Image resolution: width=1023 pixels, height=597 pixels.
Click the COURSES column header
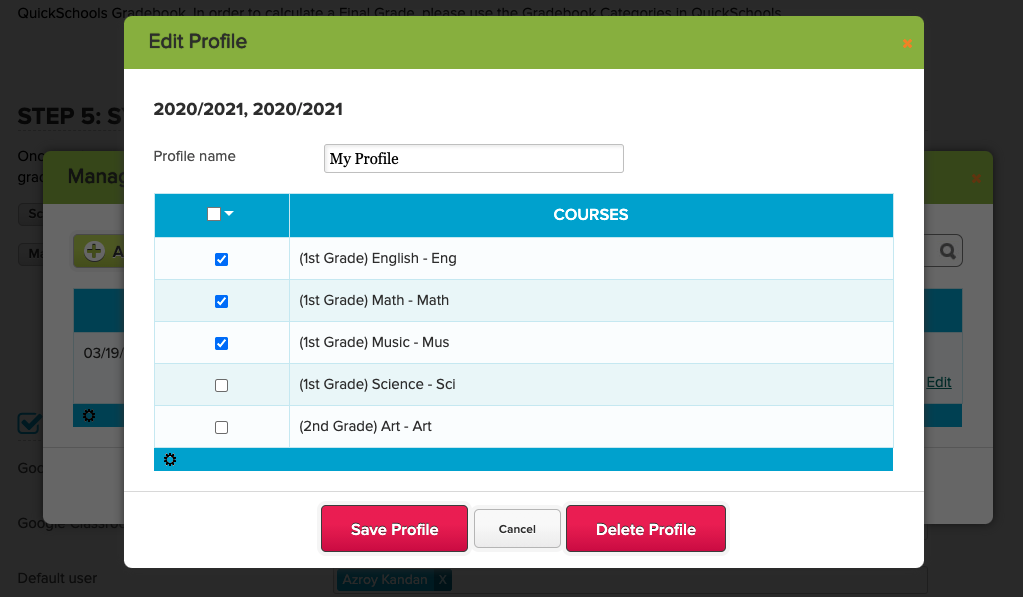(591, 215)
